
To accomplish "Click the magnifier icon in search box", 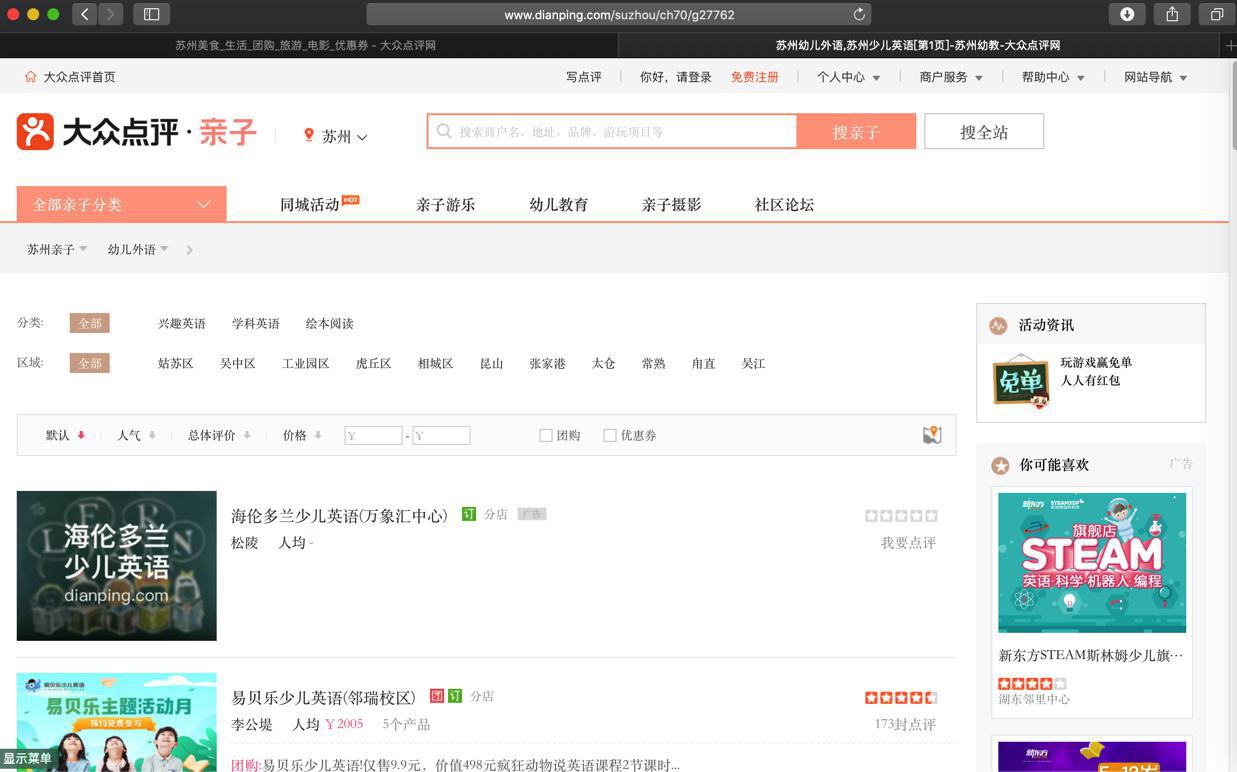I will pos(444,131).
